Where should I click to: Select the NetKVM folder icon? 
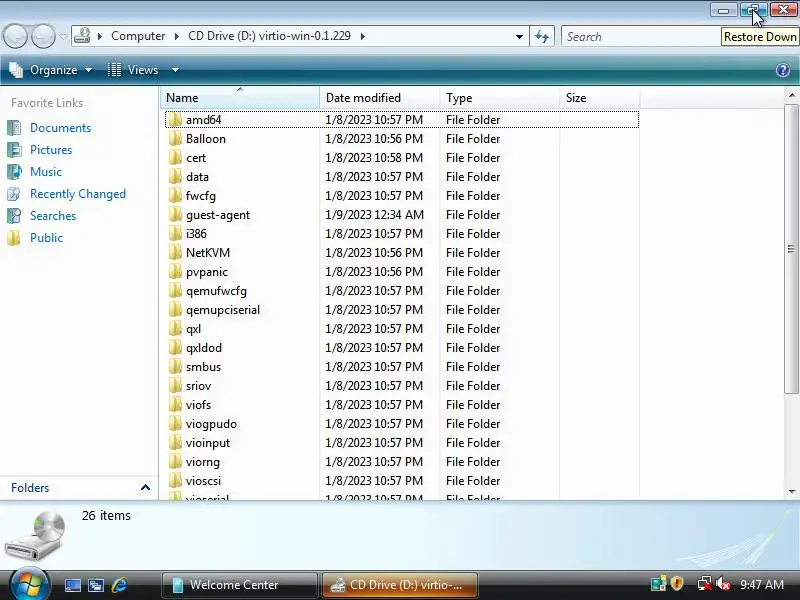click(x=174, y=253)
